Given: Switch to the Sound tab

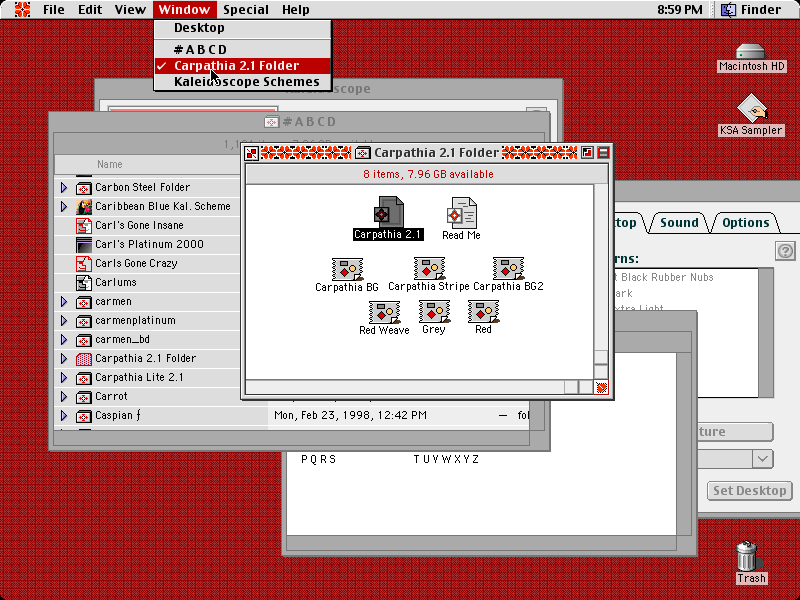Looking at the screenshot, I should point(679,223).
